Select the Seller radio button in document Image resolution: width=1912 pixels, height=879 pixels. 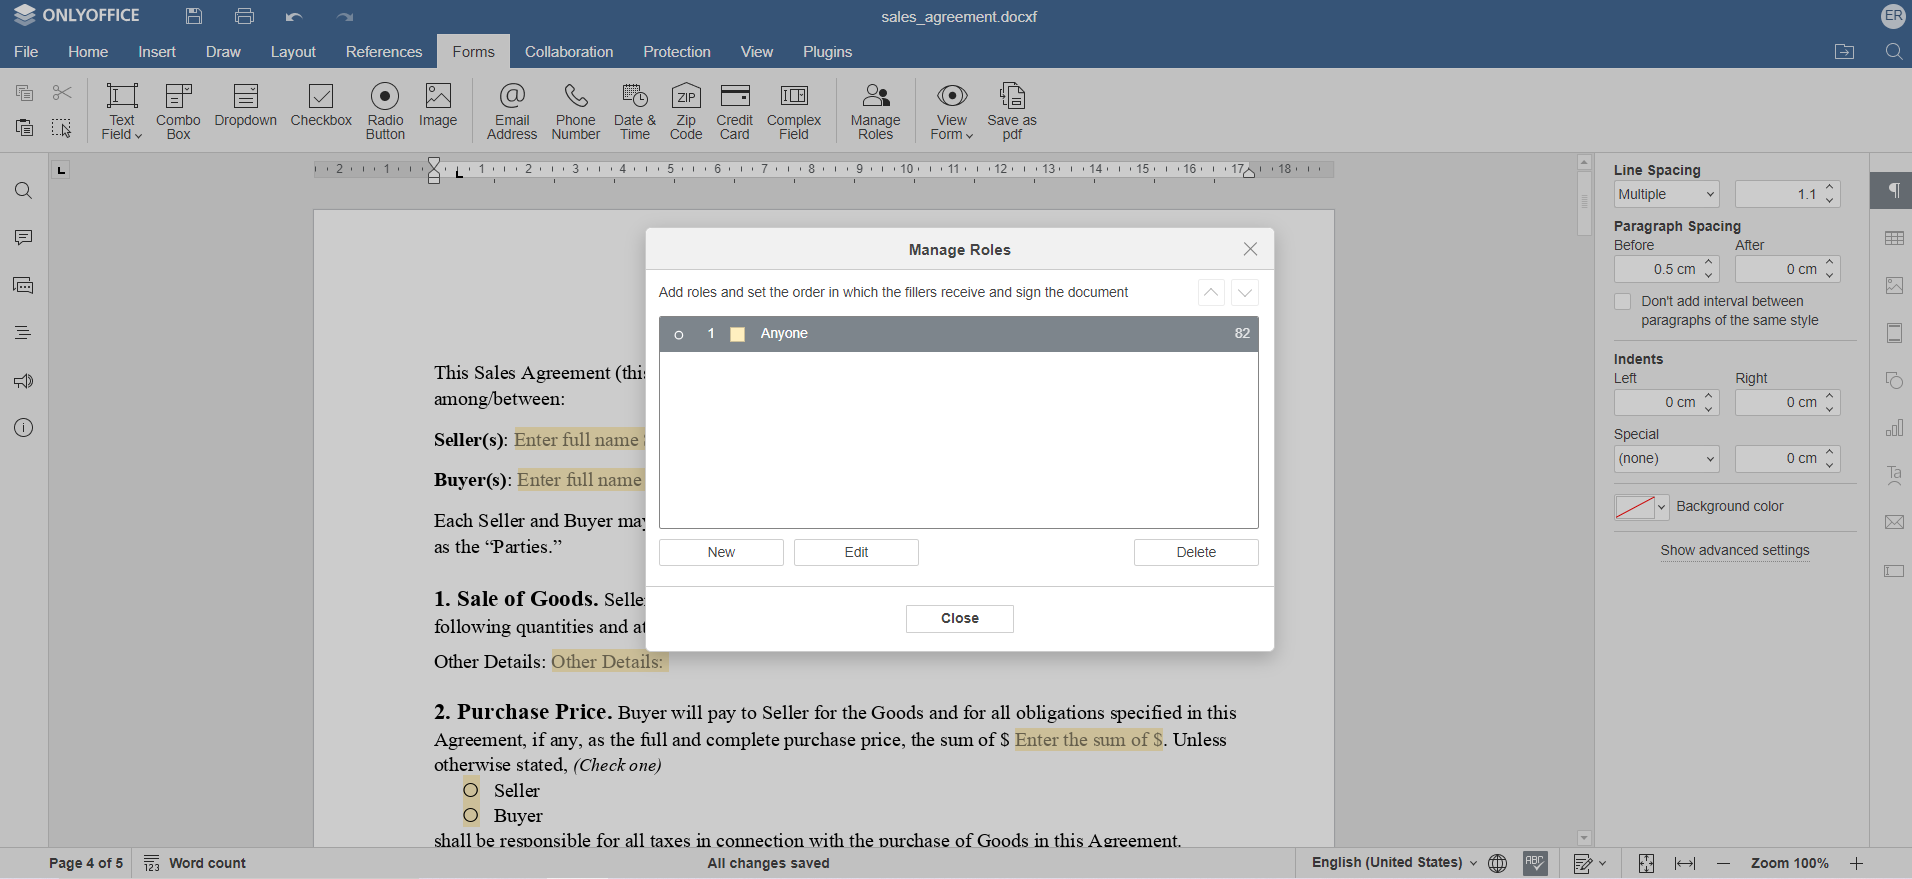(x=471, y=791)
